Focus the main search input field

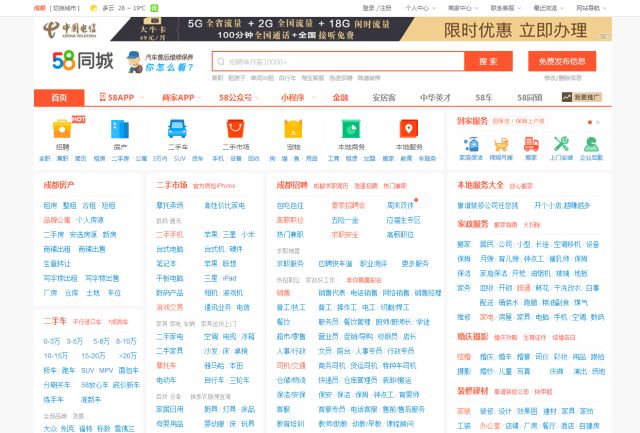(x=338, y=62)
